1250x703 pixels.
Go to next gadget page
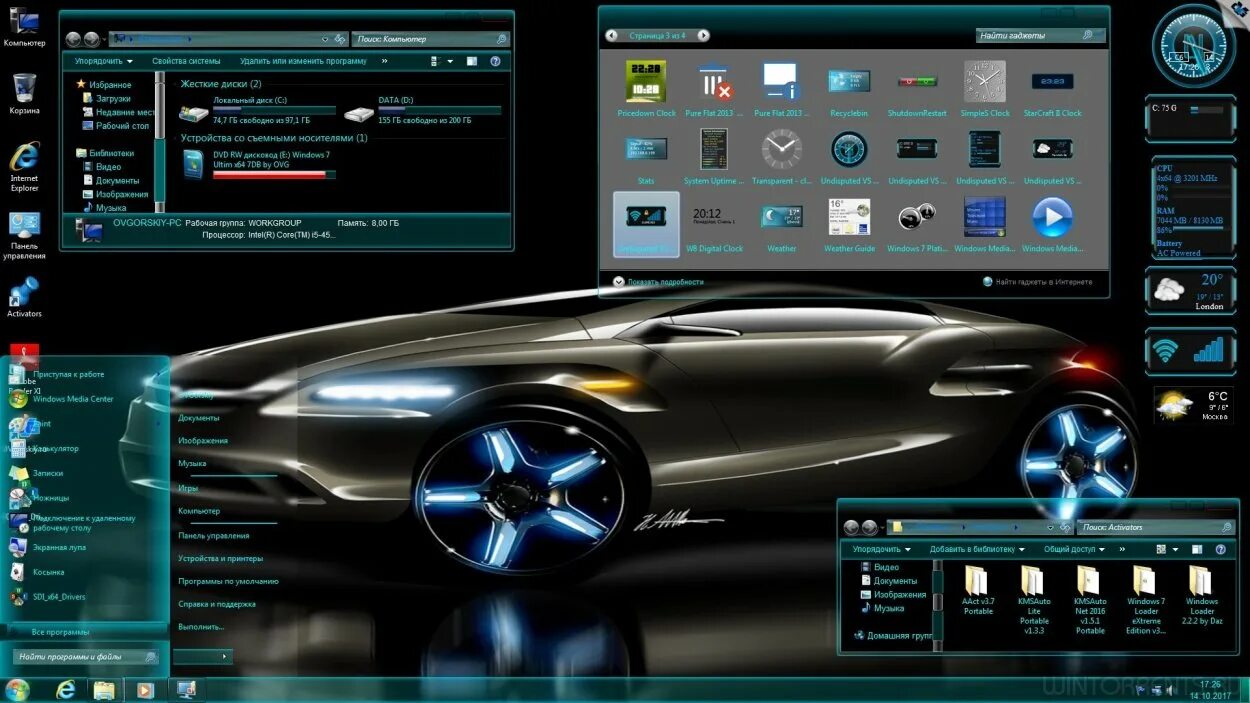[703, 35]
